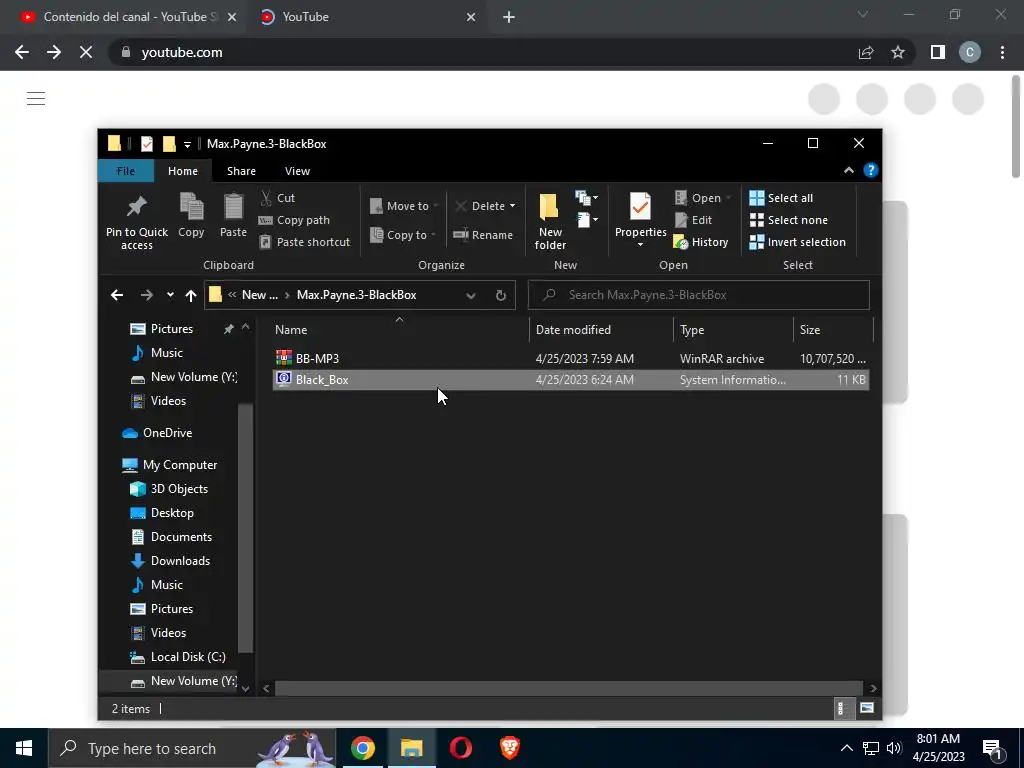Open the Move to dropdown
Viewport: 1024px width, 768px height.
(x=403, y=206)
